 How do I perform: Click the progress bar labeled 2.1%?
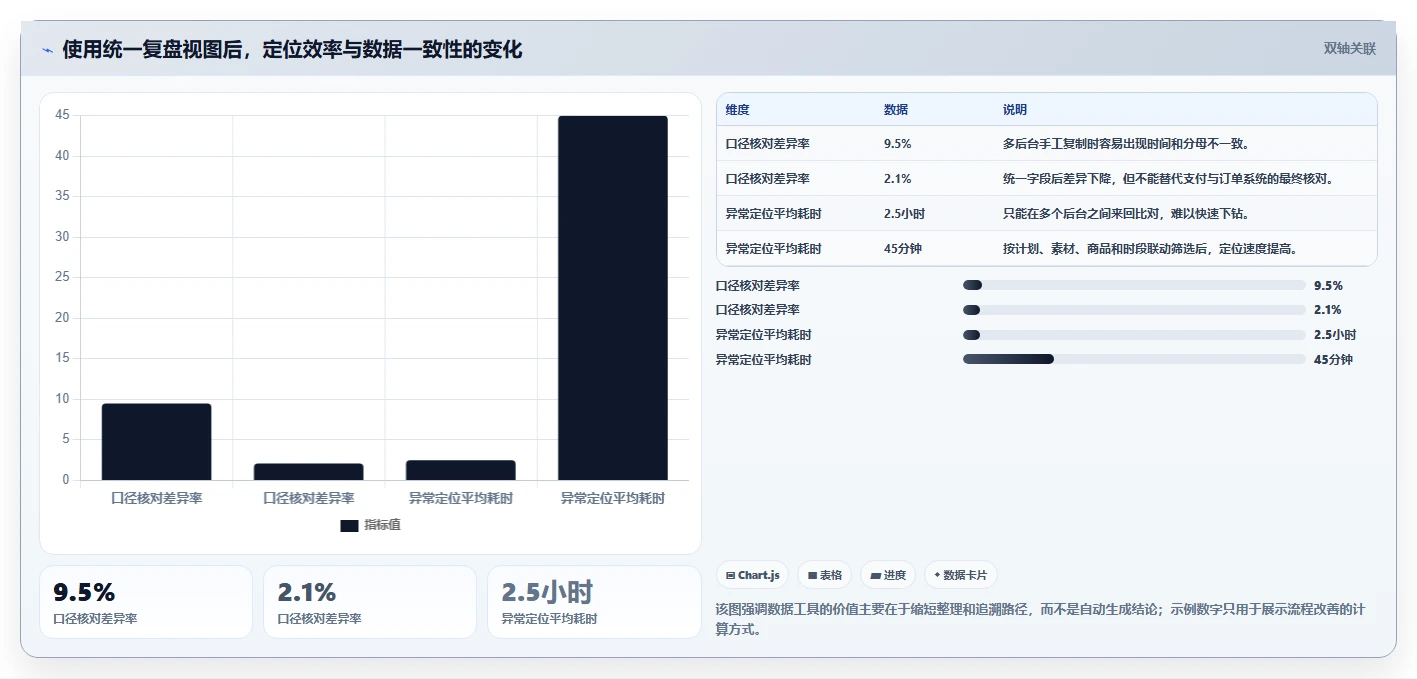coord(1134,310)
